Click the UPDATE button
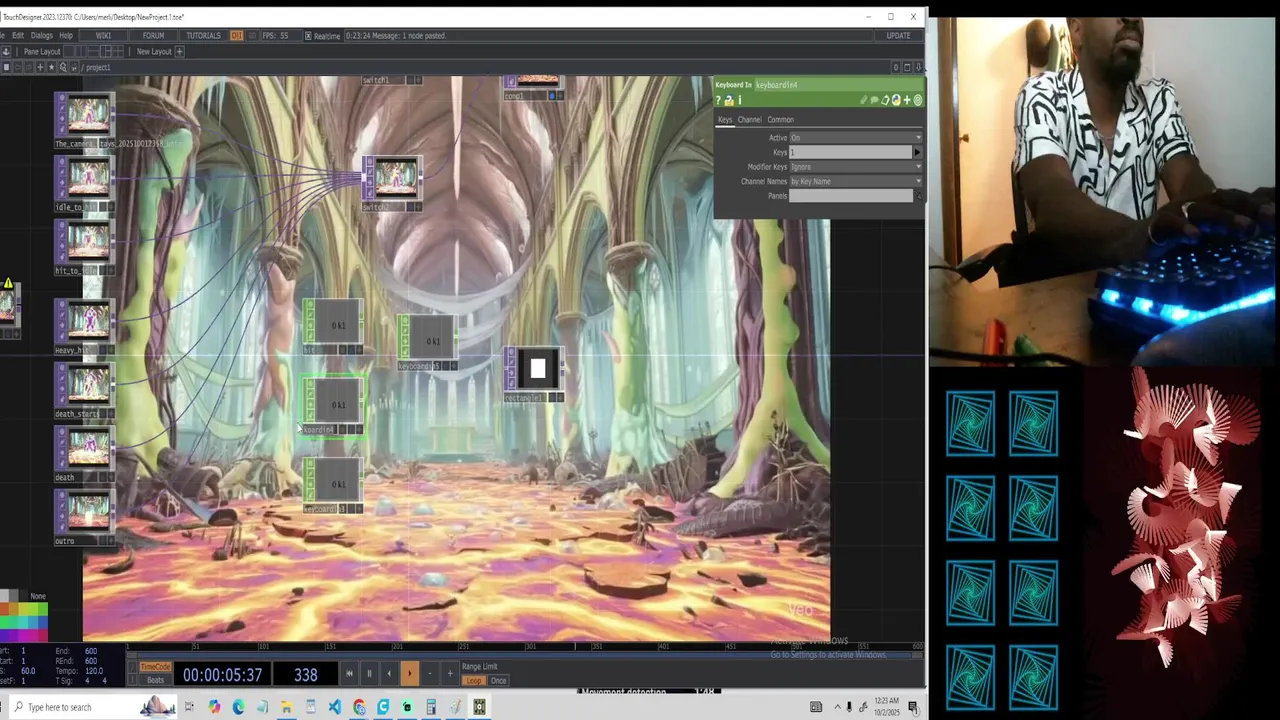1280x720 pixels. pyautogui.click(x=898, y=36)
